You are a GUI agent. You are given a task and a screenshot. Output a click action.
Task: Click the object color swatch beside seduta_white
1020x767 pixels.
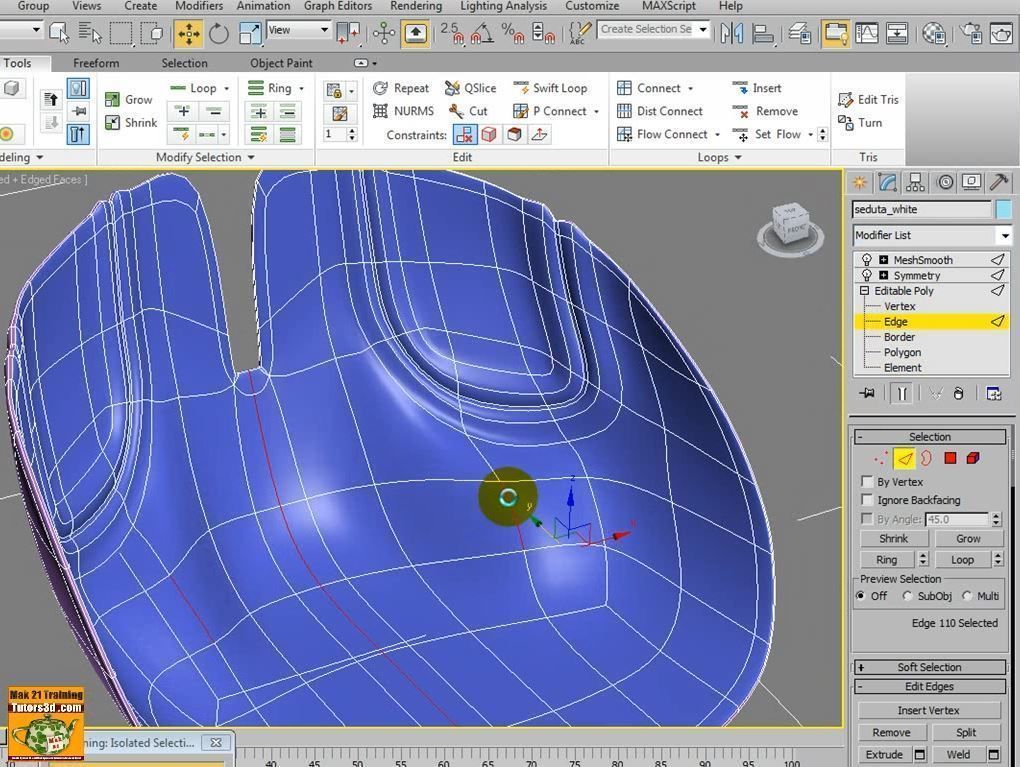pos(1003,209)
